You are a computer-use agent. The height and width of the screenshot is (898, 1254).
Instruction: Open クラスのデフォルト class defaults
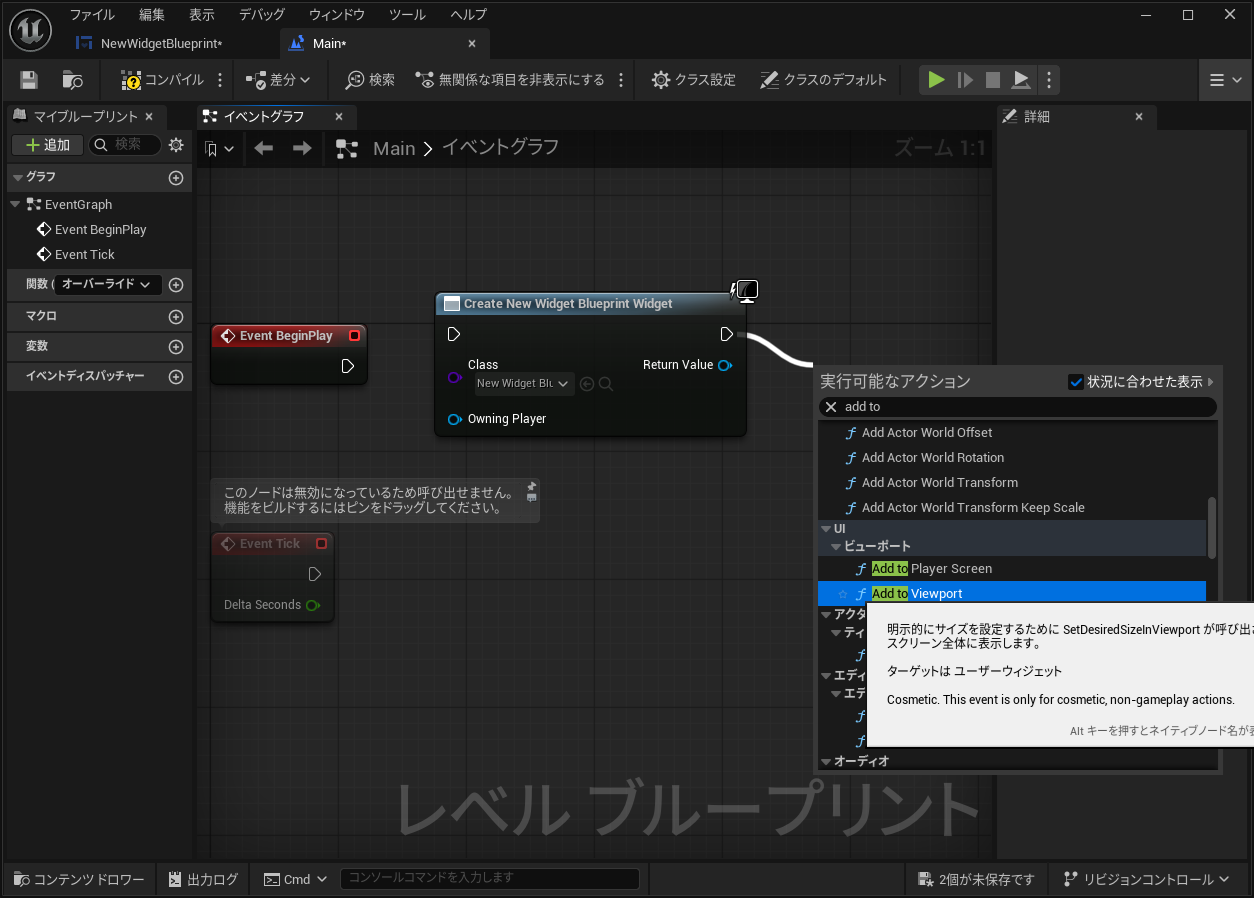(x=823, y=80)
